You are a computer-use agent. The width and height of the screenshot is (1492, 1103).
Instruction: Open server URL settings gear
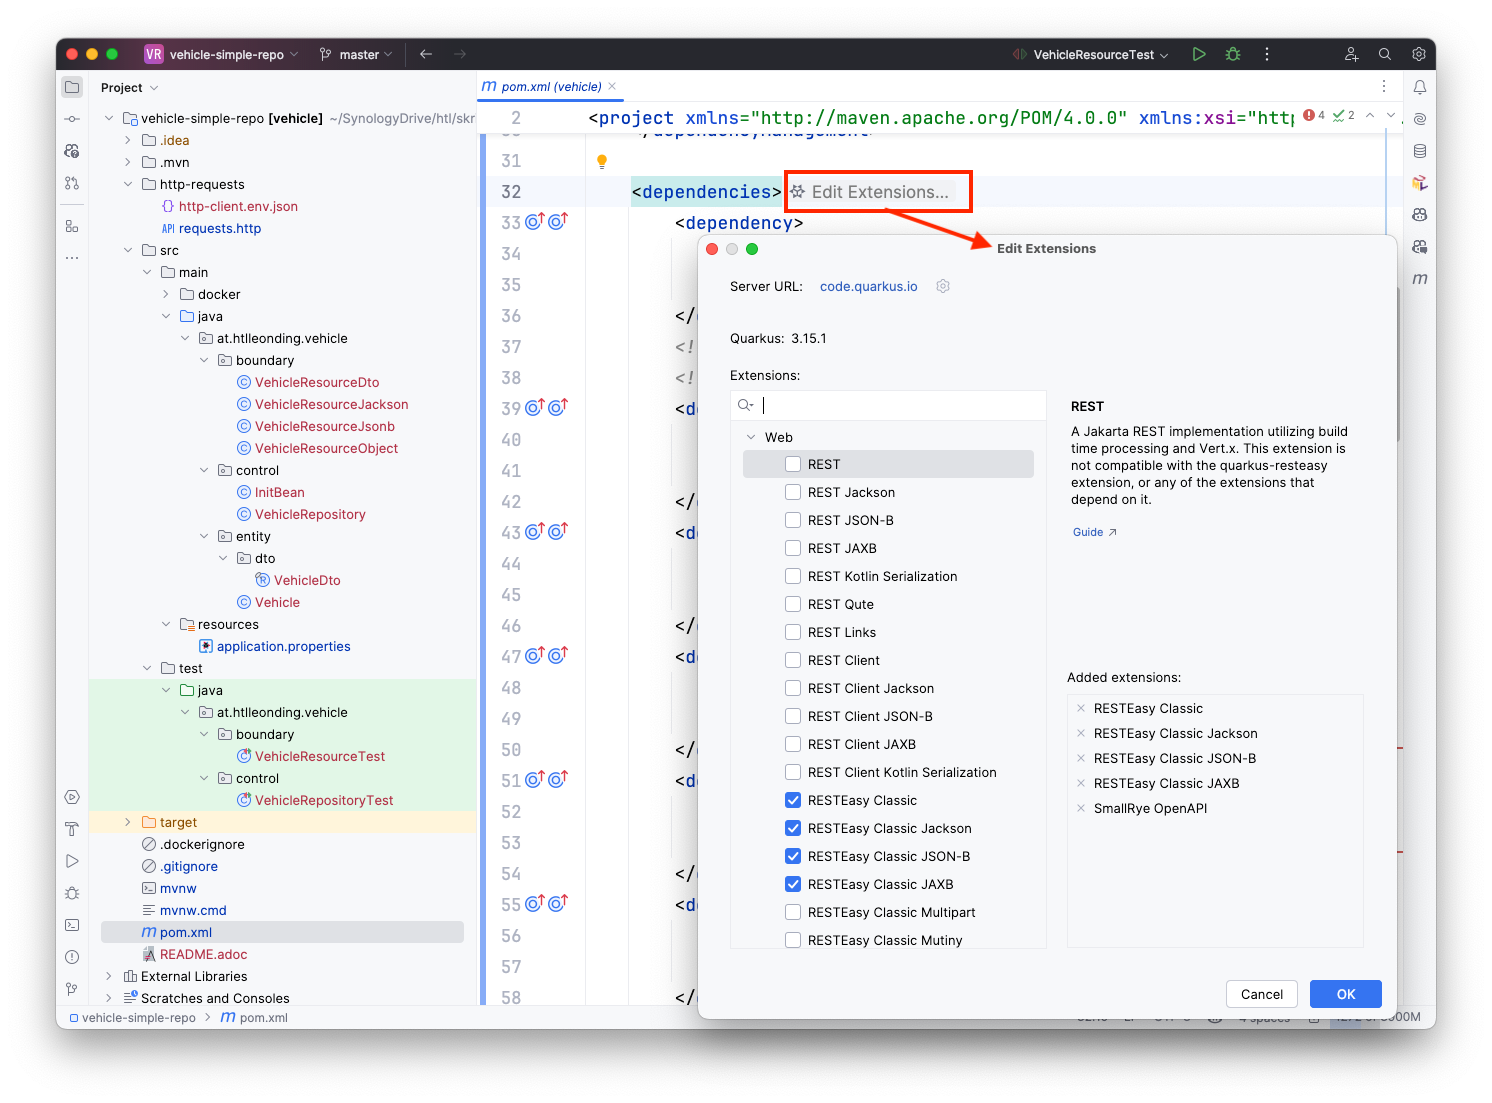[943, 286]
